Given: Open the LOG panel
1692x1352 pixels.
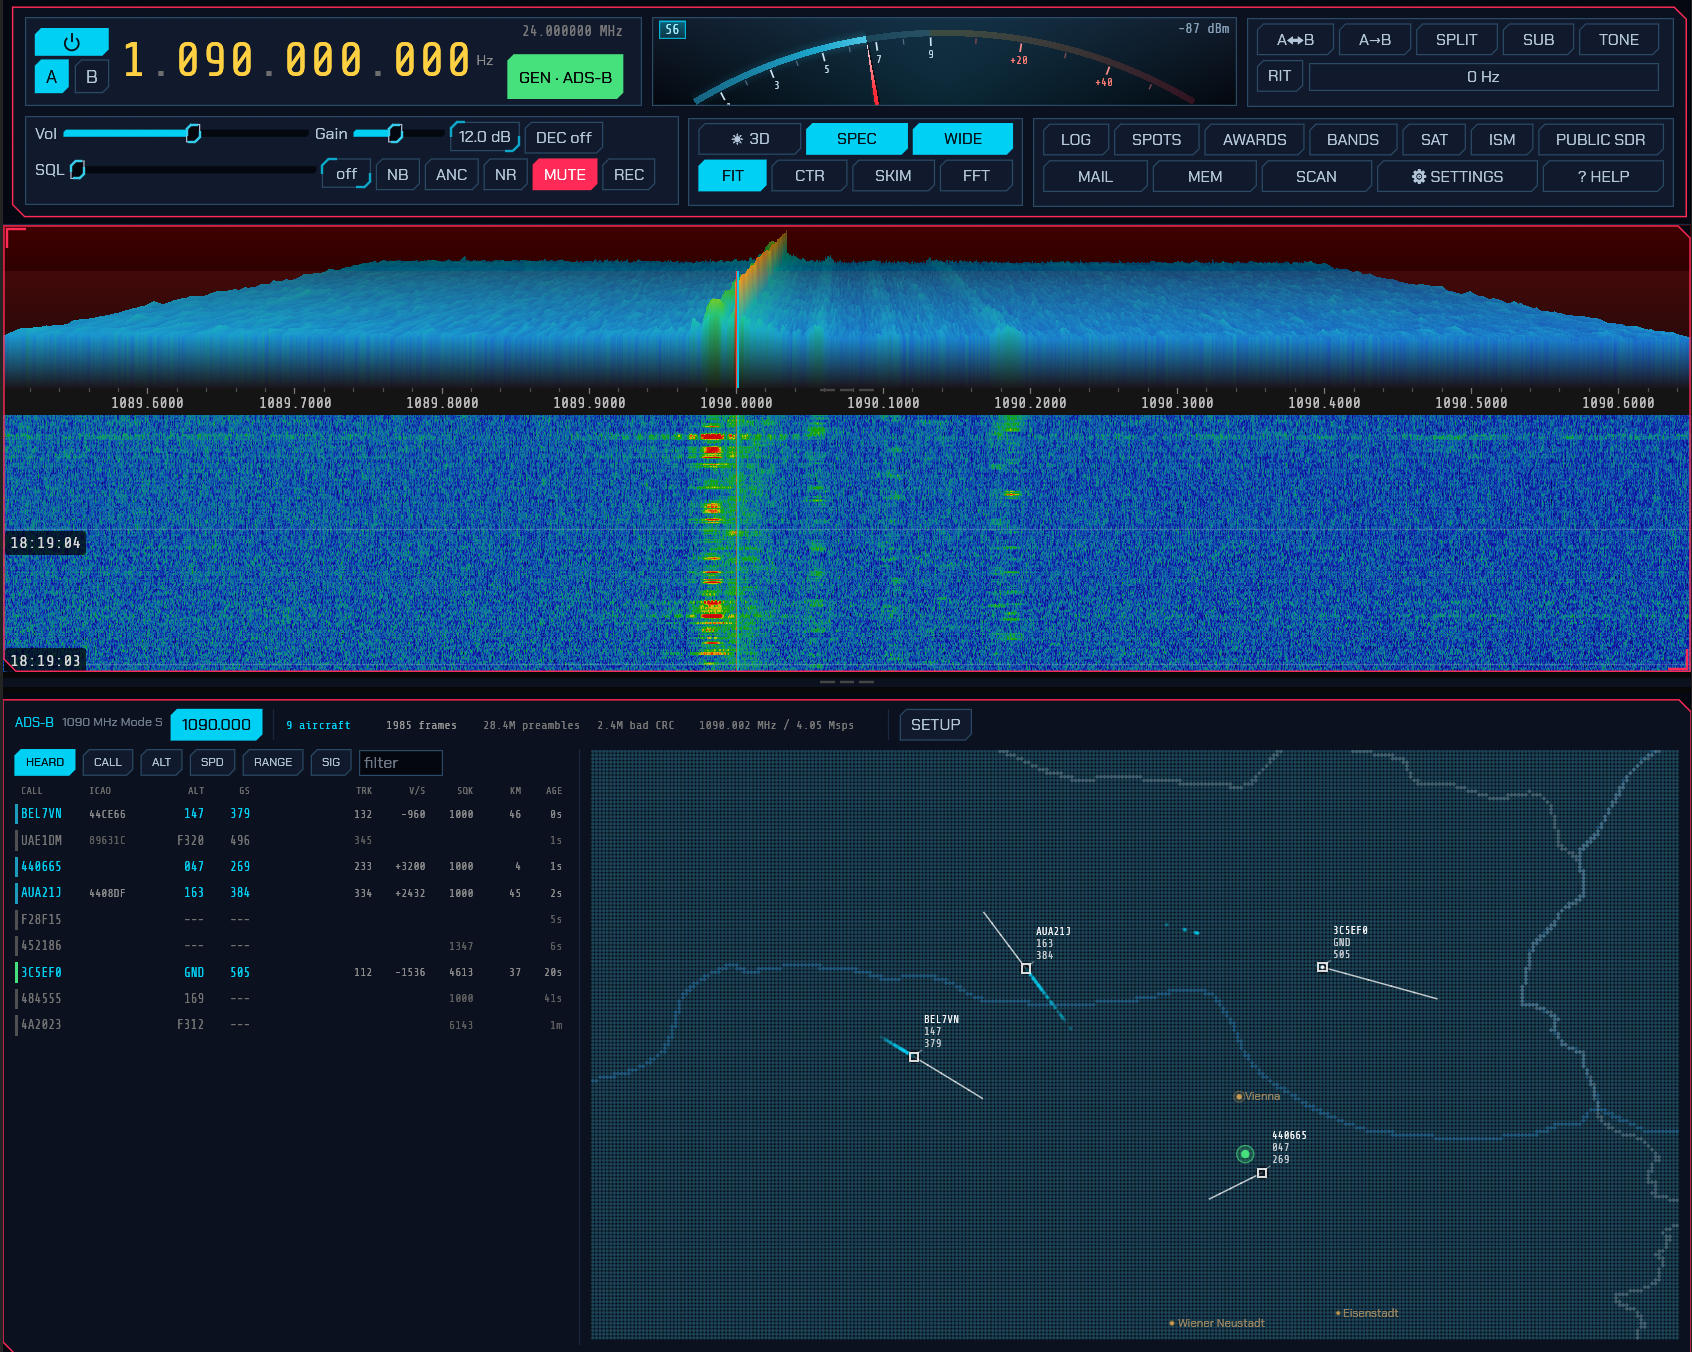Looking at the screenshot, I should (x=1076, y=140).
